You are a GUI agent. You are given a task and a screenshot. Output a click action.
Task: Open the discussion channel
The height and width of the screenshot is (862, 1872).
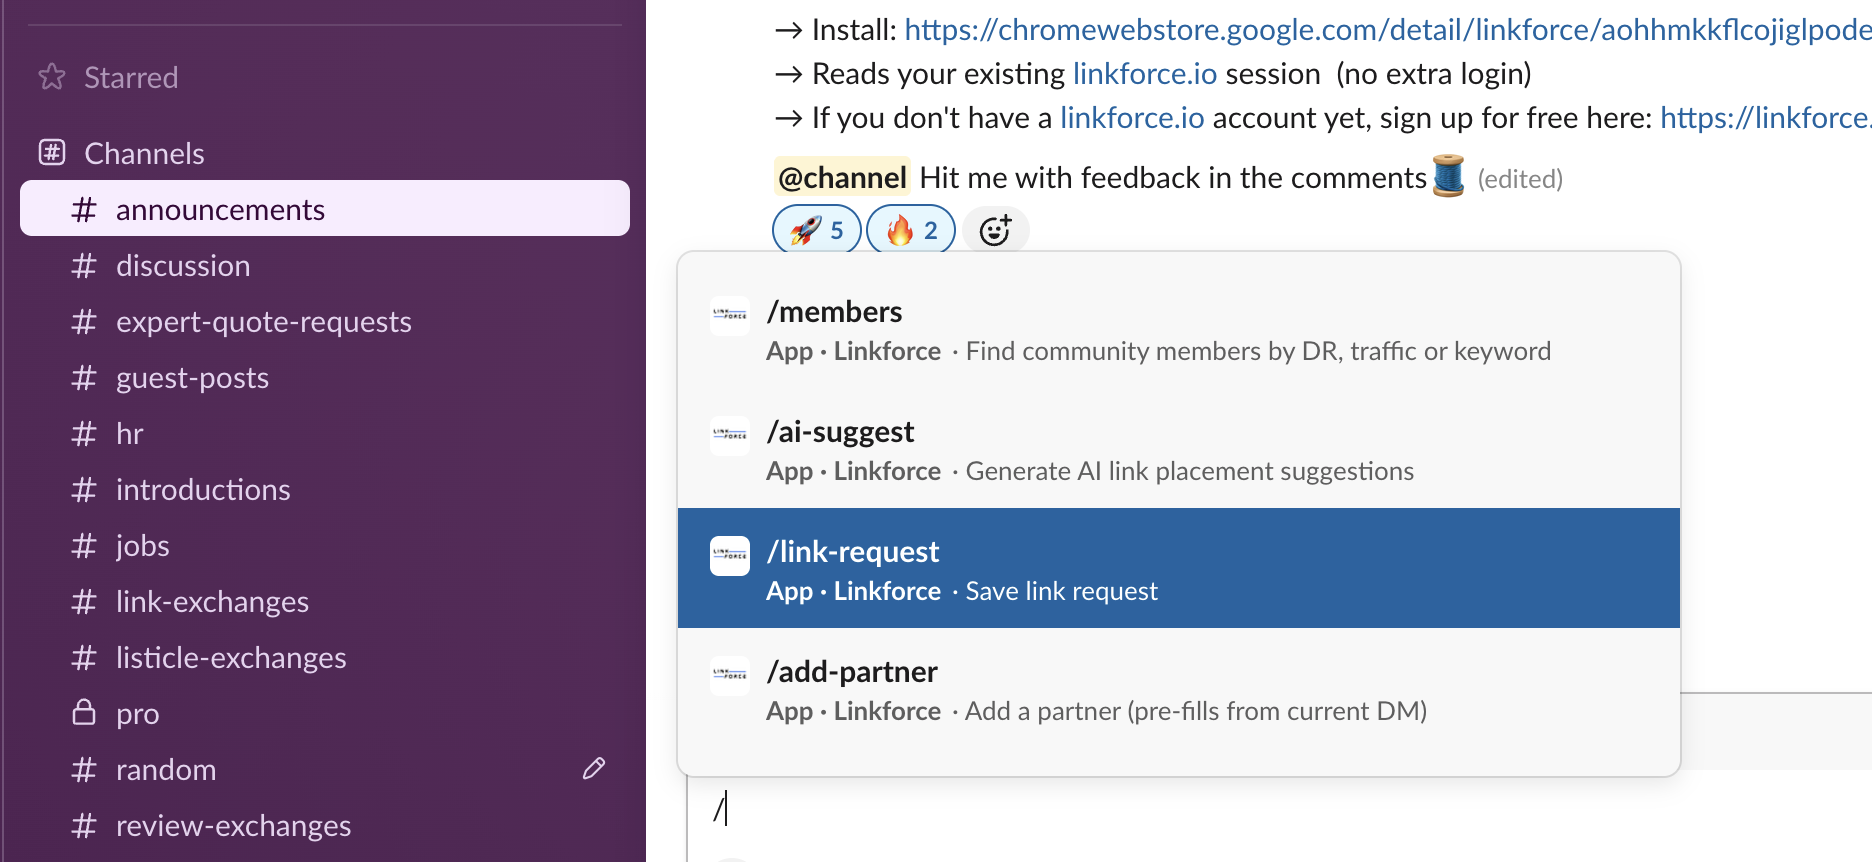click(325, 266)
